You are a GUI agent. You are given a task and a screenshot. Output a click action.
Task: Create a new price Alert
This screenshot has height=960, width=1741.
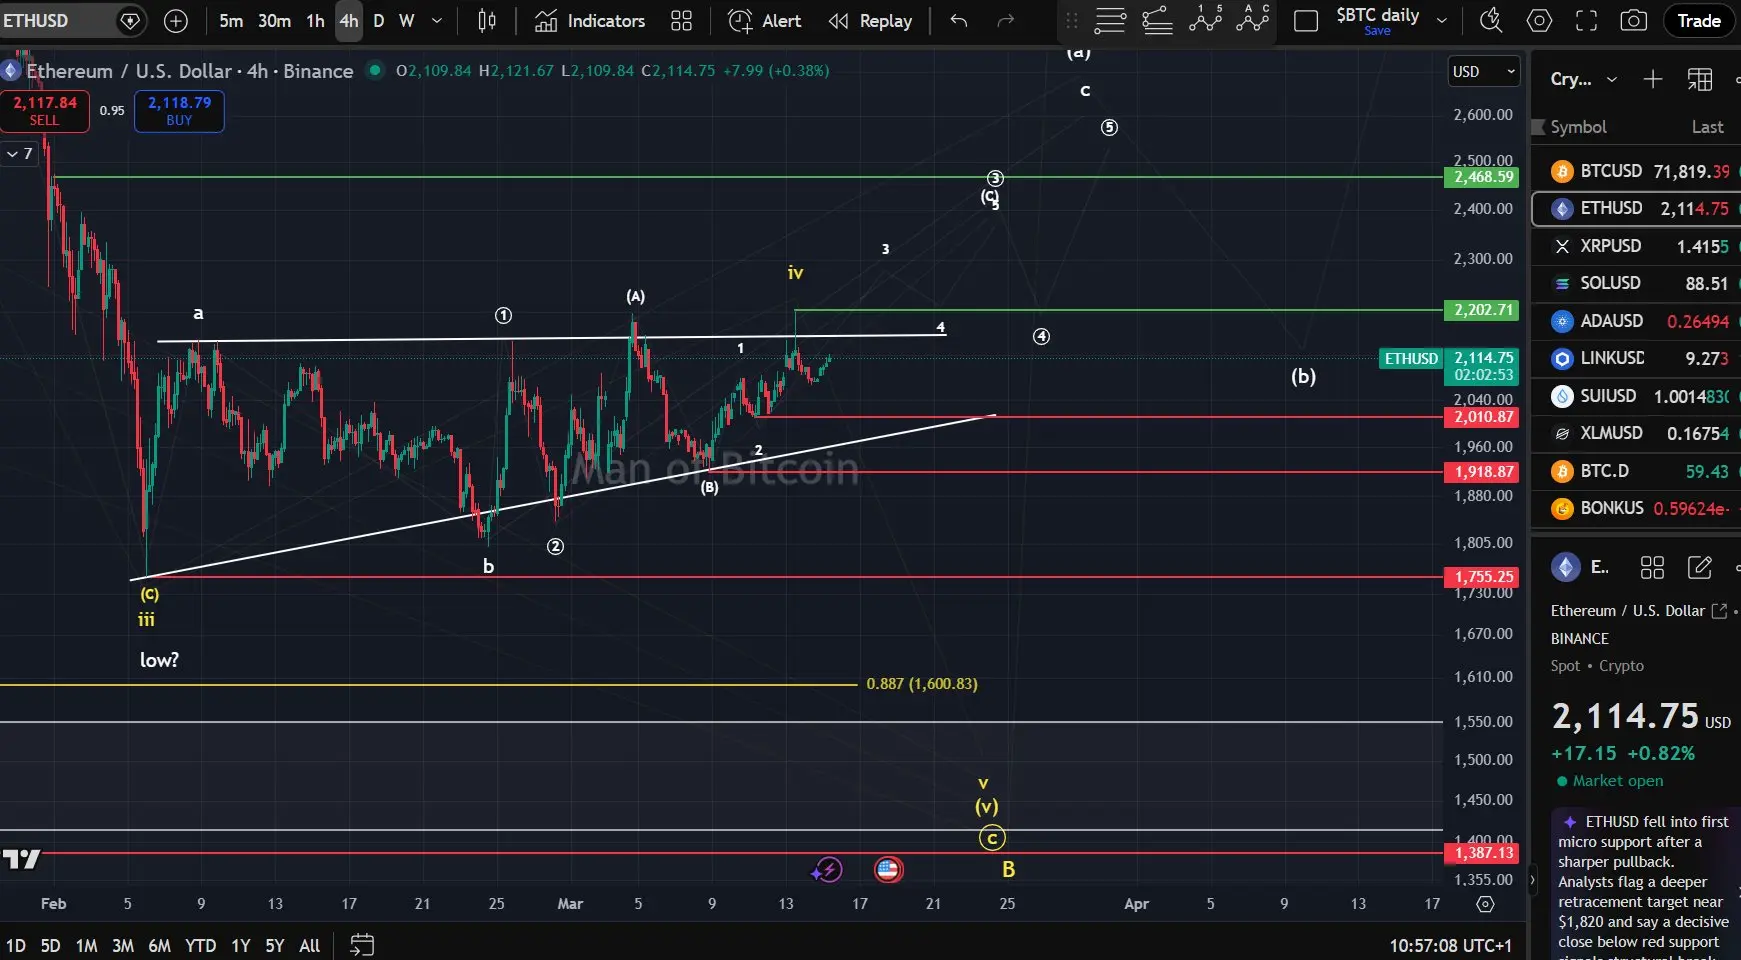(x=765, y=21)
